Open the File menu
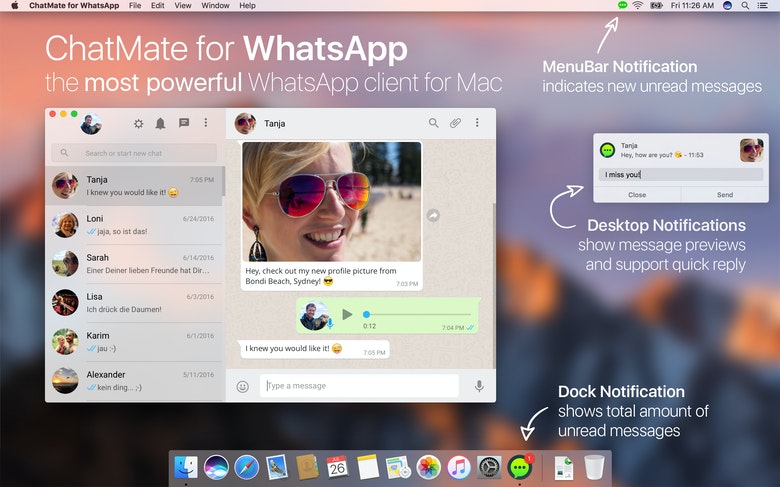The height and width of the screenshot is (487, 780). (x=135, y=5)
